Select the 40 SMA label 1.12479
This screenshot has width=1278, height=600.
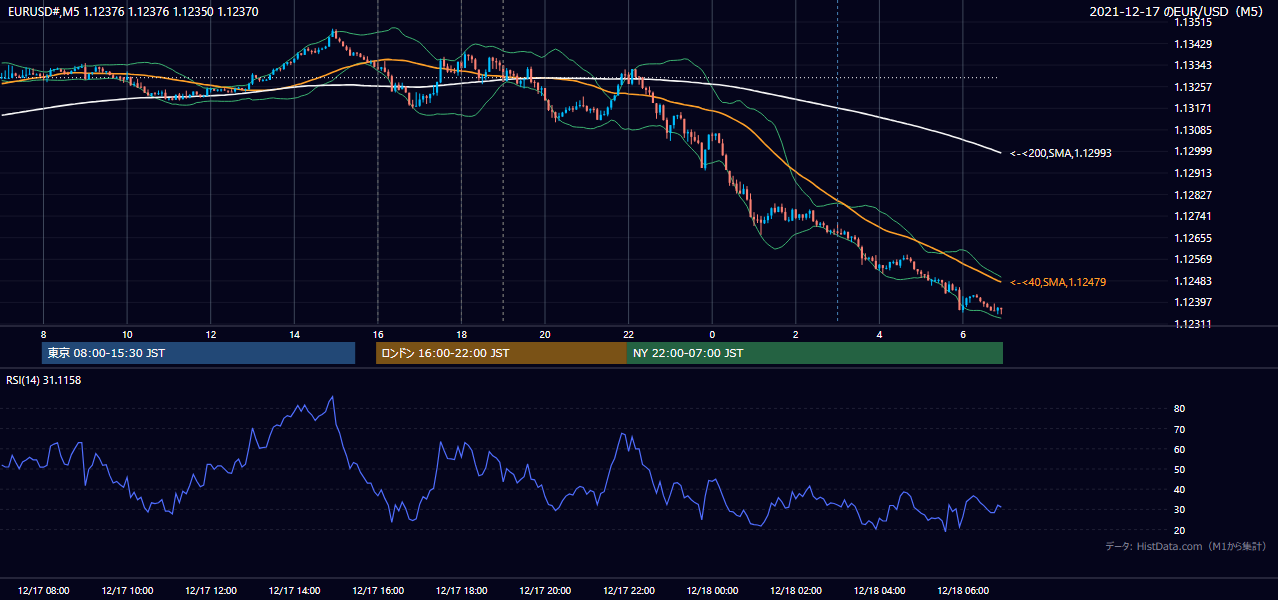point(1057,282)
